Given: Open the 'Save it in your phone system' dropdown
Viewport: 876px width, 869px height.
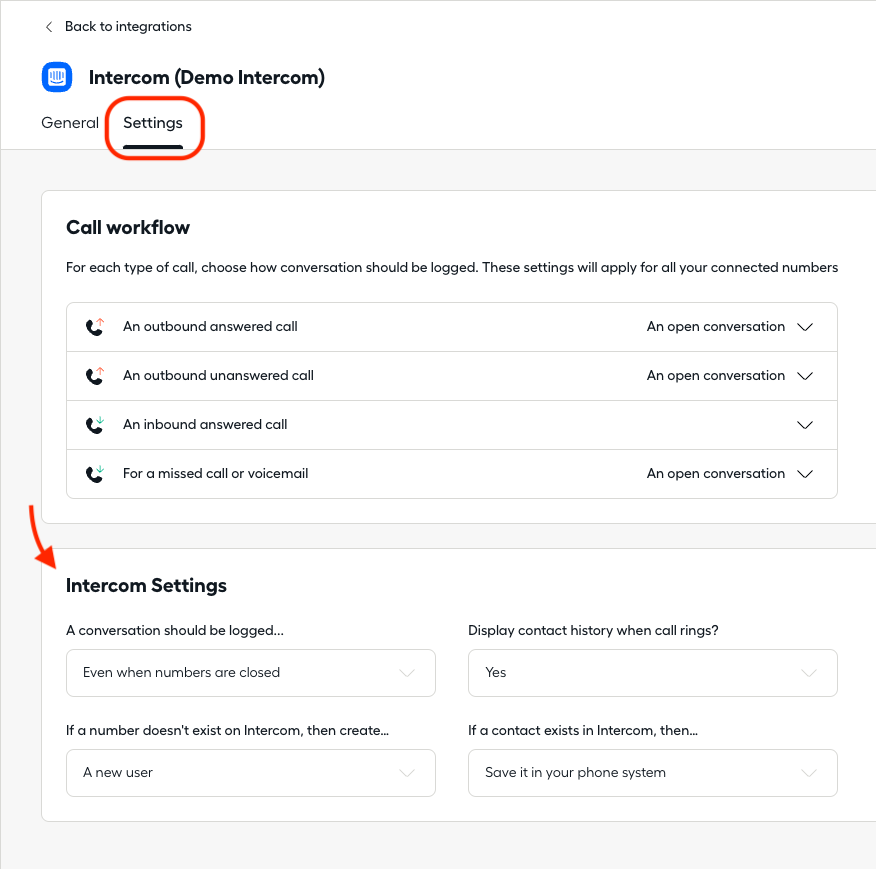Looking at the screenshot, I should coord(653,773).
